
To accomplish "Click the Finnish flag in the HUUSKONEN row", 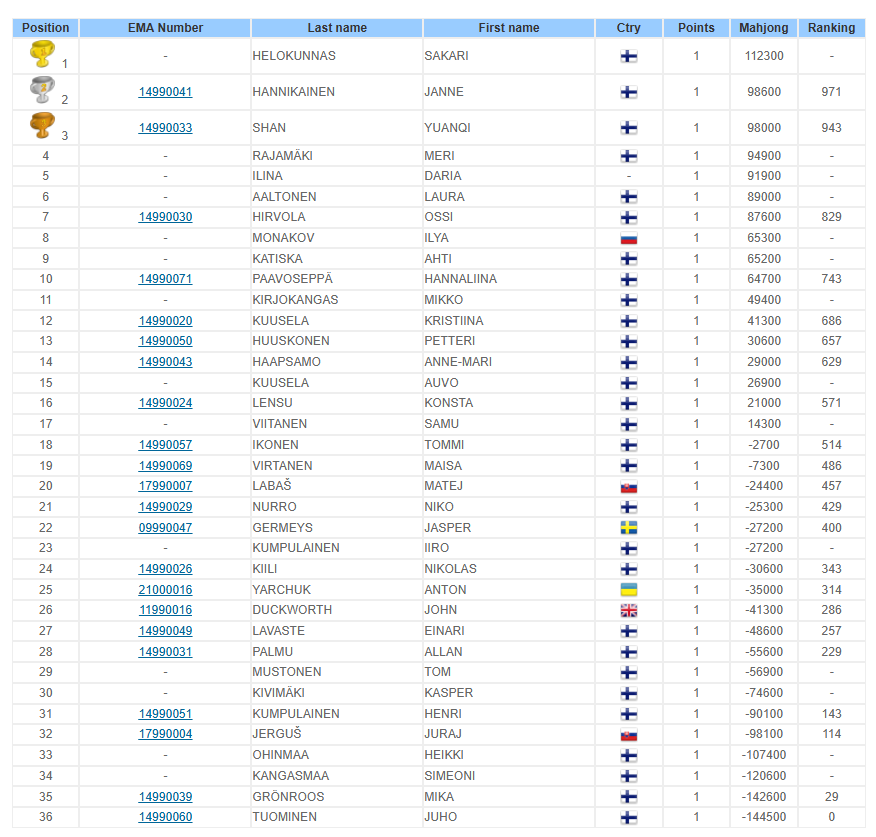I will [x=629, y=341].
